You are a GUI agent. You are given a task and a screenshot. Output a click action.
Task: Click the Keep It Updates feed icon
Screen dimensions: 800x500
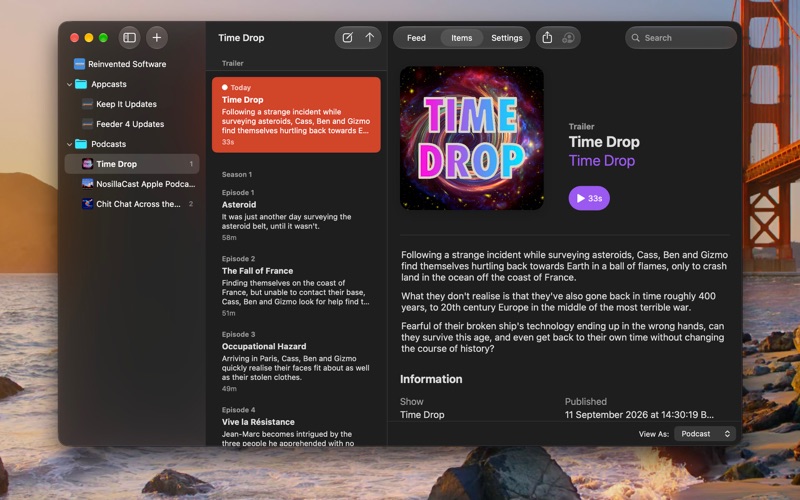[87, 104]
